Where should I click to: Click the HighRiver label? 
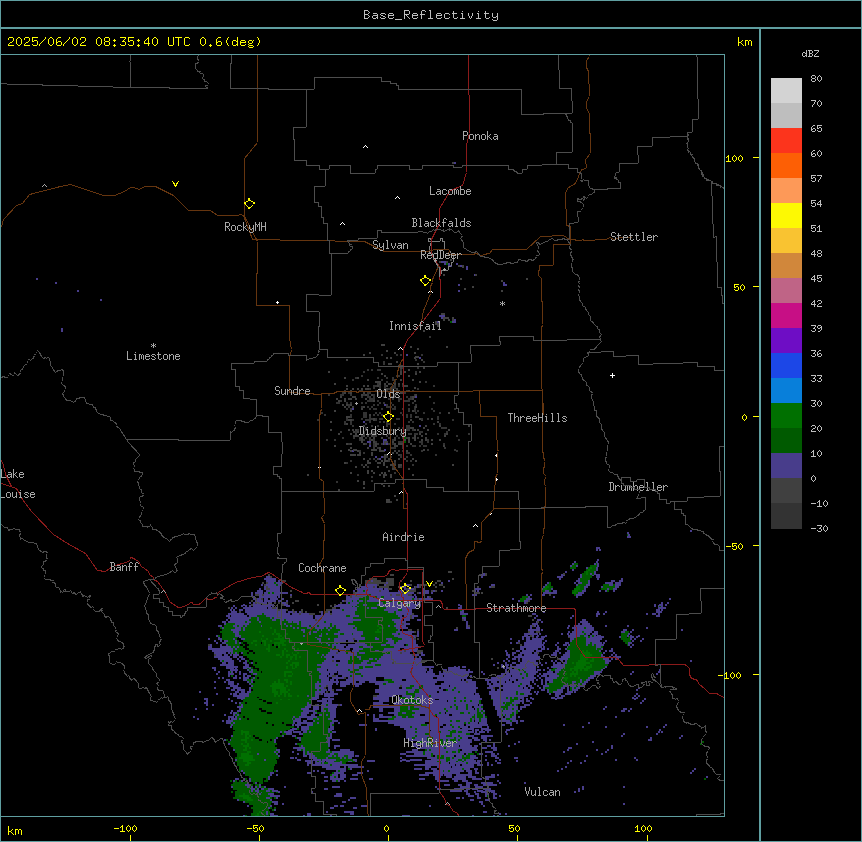pos(430,743)
